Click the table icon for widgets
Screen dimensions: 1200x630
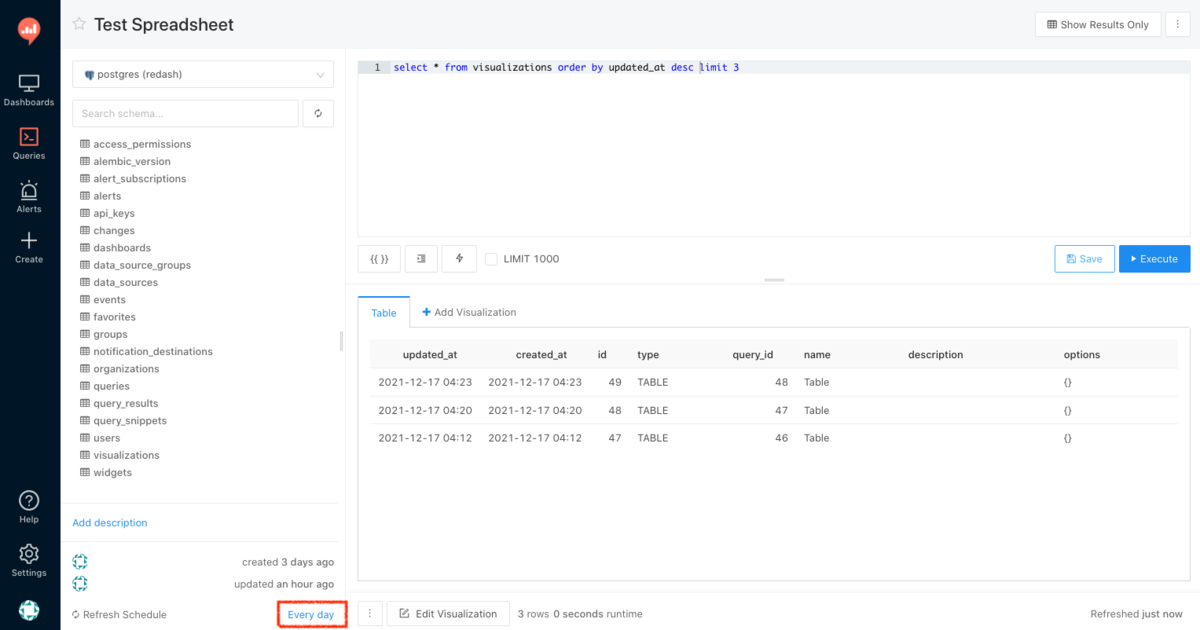[85, 472]
